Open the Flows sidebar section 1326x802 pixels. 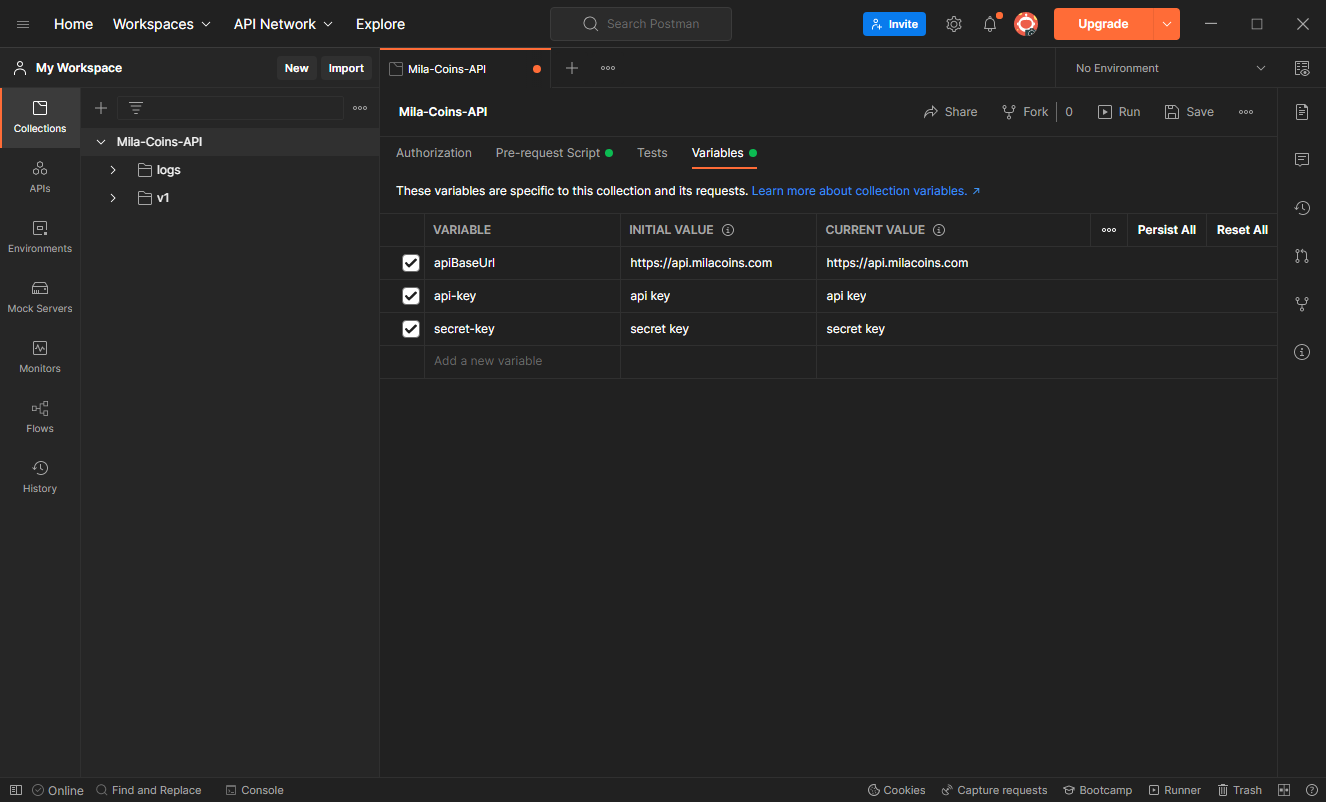[40, 418]
